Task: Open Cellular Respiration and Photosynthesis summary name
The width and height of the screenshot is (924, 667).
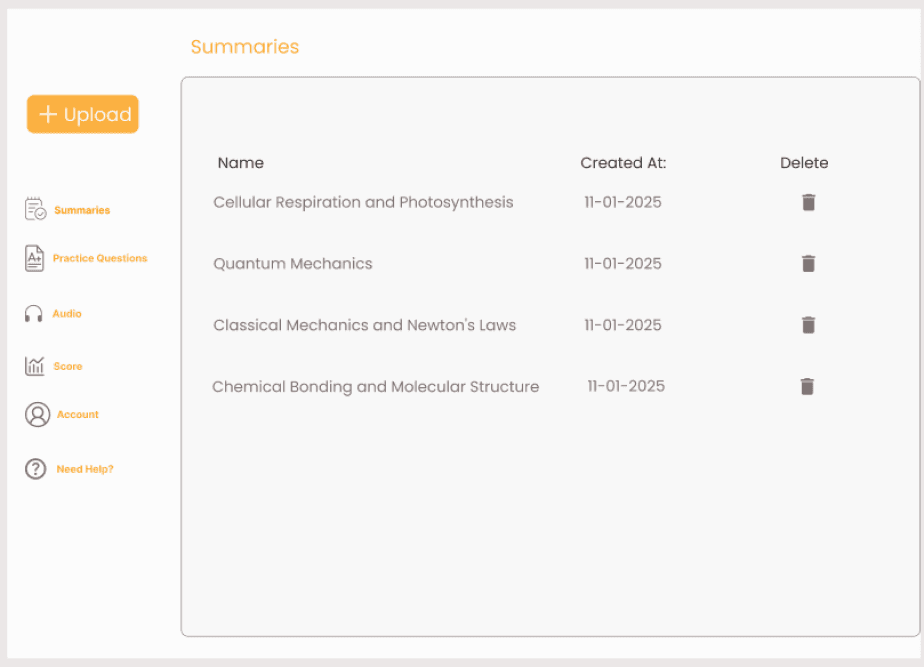Action: click(x=363, y=202)
